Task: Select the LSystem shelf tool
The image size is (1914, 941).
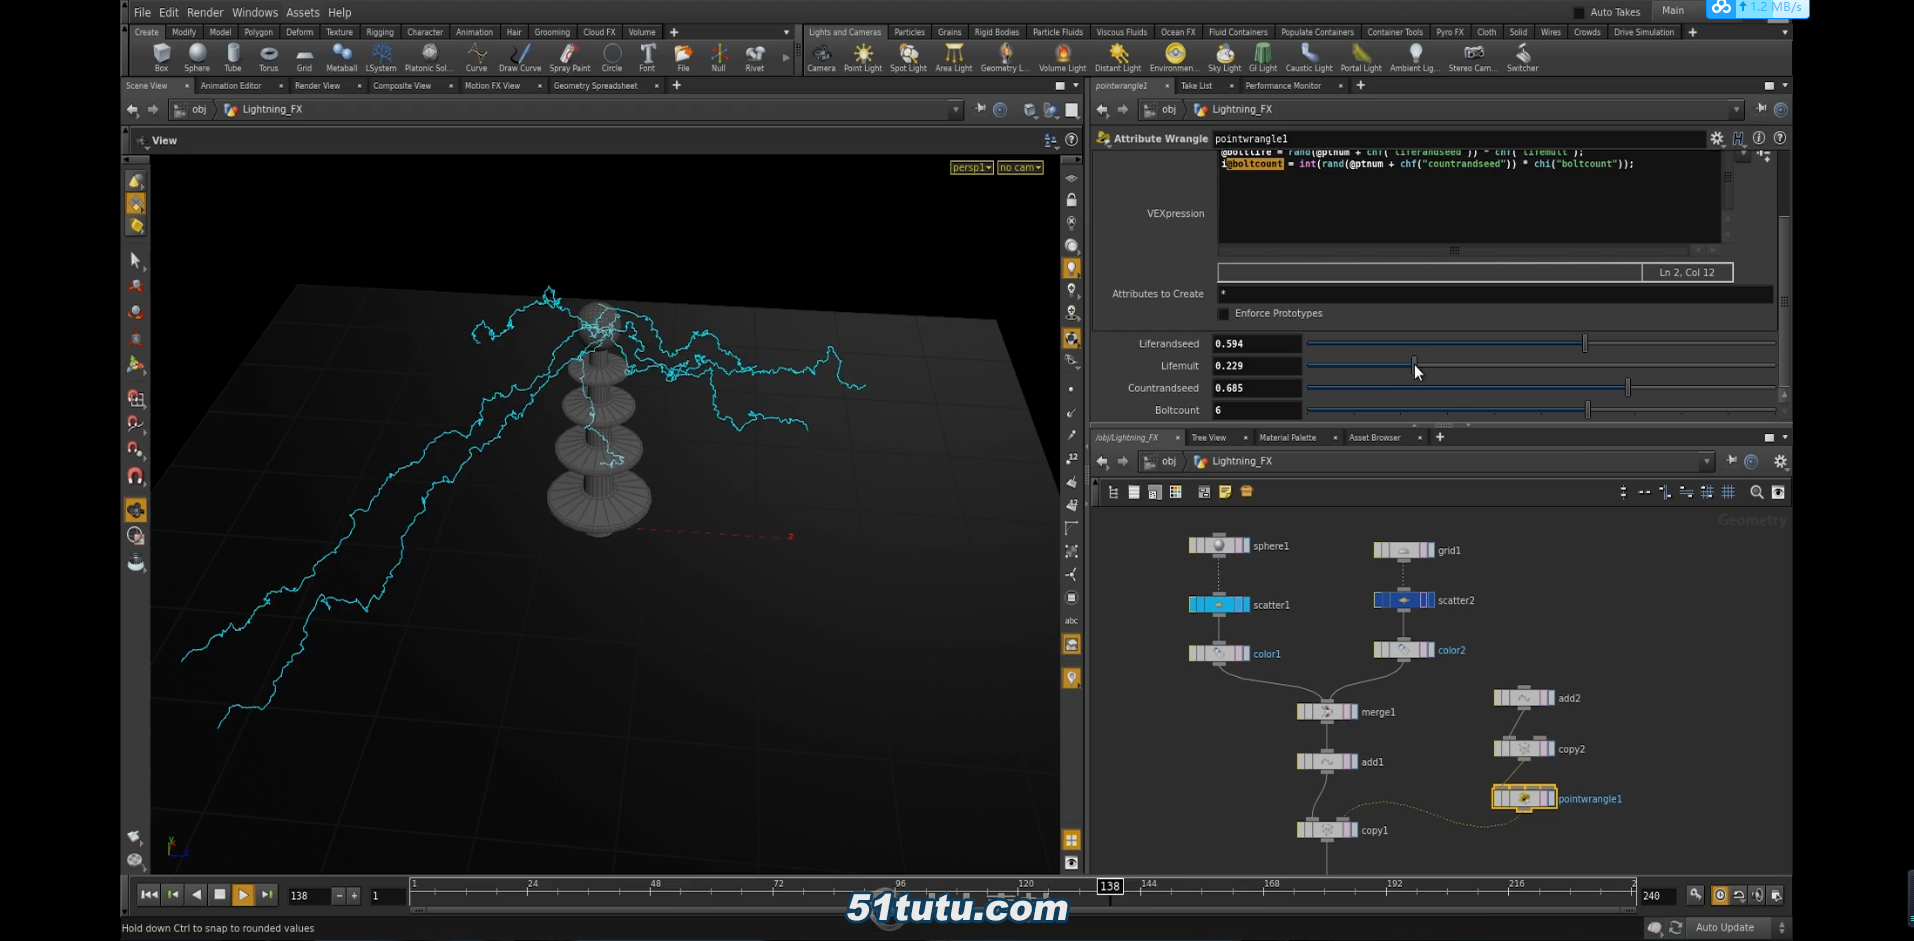Action: tap(381, 57)
